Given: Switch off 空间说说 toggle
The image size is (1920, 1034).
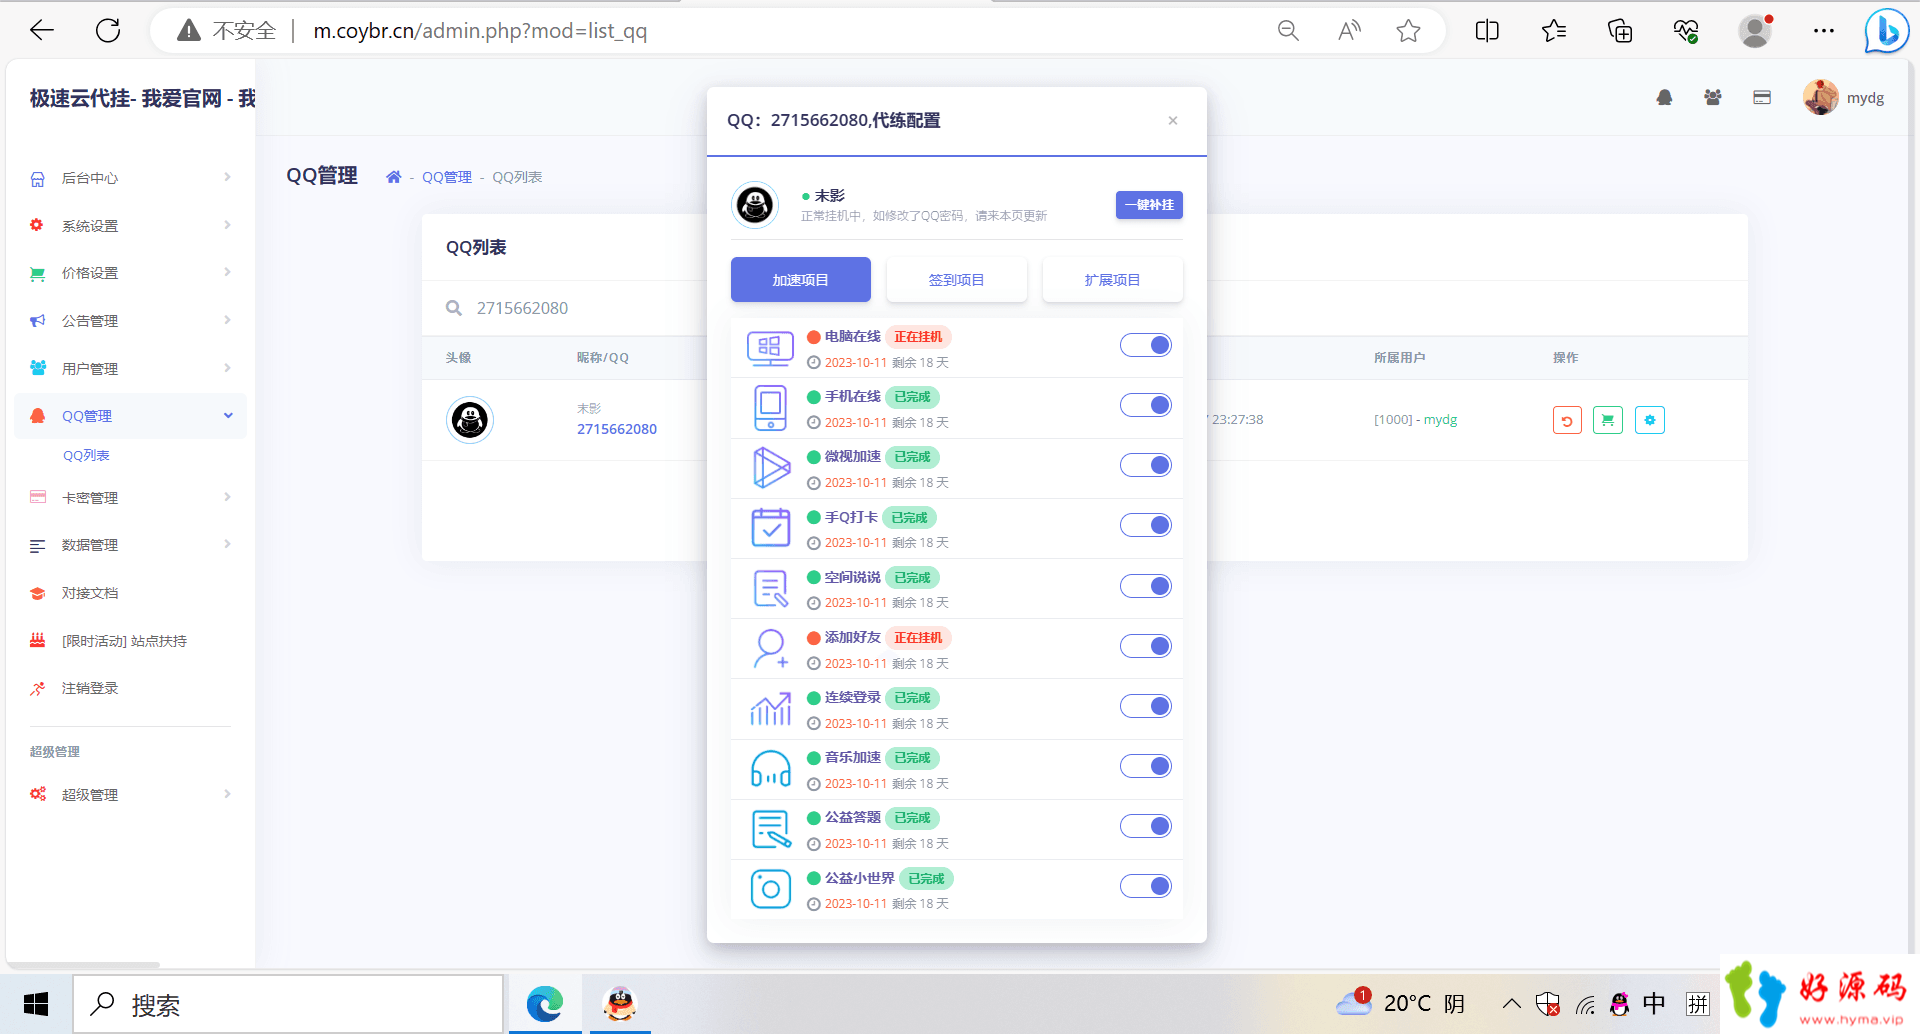Looking at the screenshot, I should tap(1145, 586).
